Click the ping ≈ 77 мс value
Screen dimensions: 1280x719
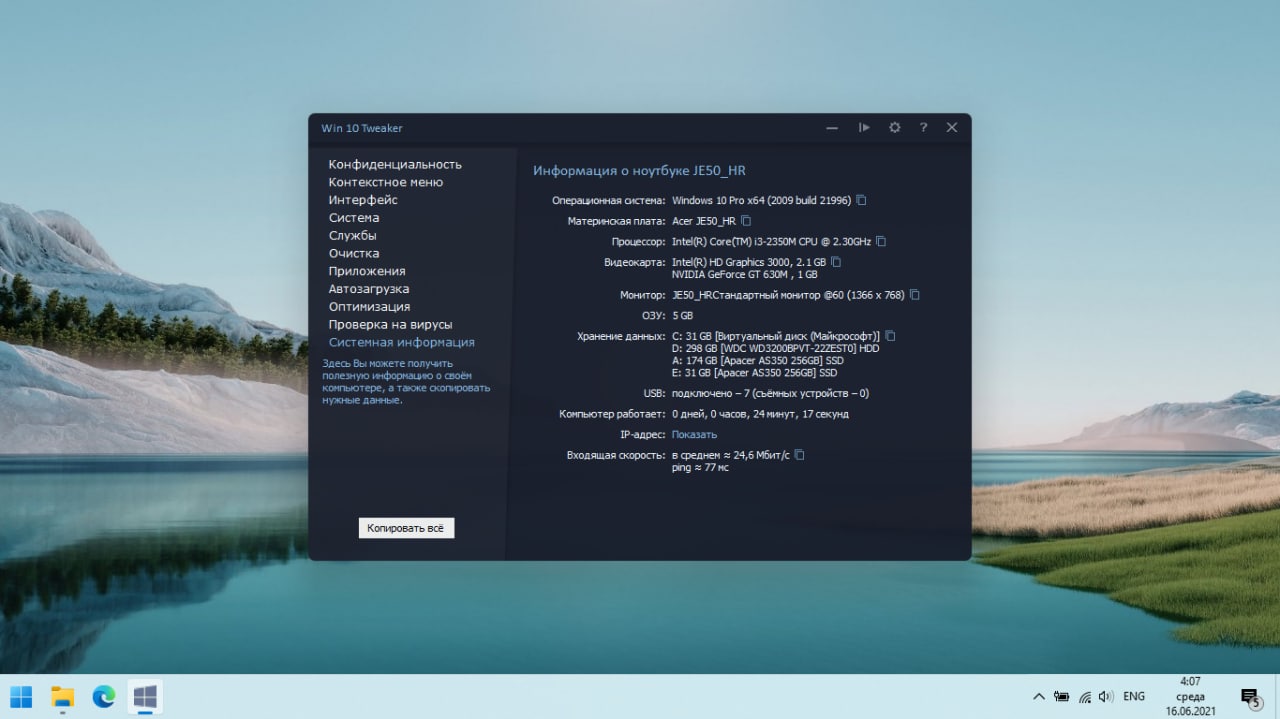[700, 467]
